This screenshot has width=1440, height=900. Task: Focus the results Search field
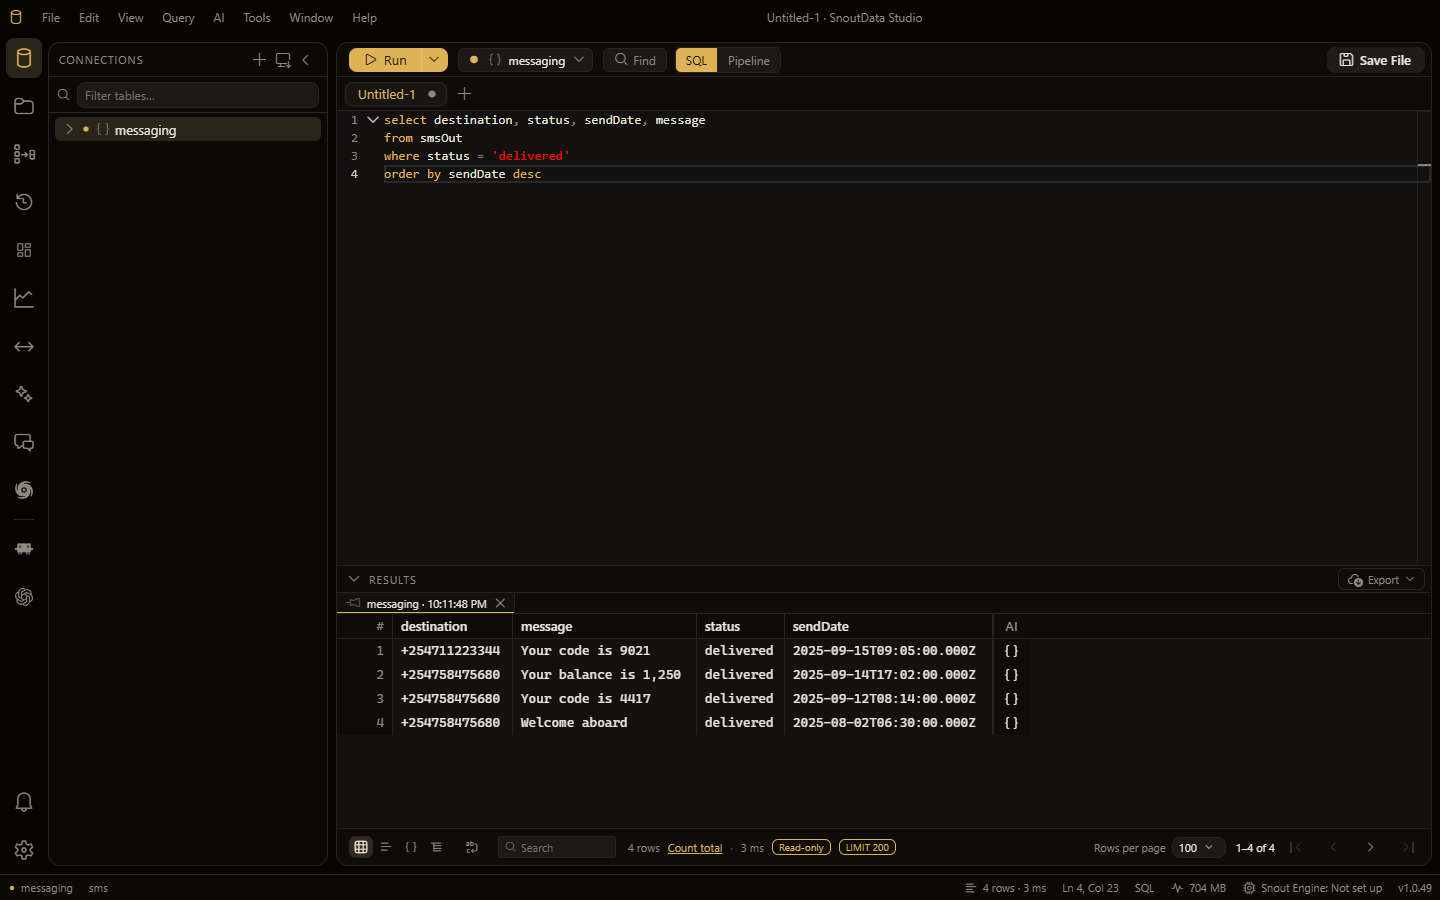[x=557, y=847]
